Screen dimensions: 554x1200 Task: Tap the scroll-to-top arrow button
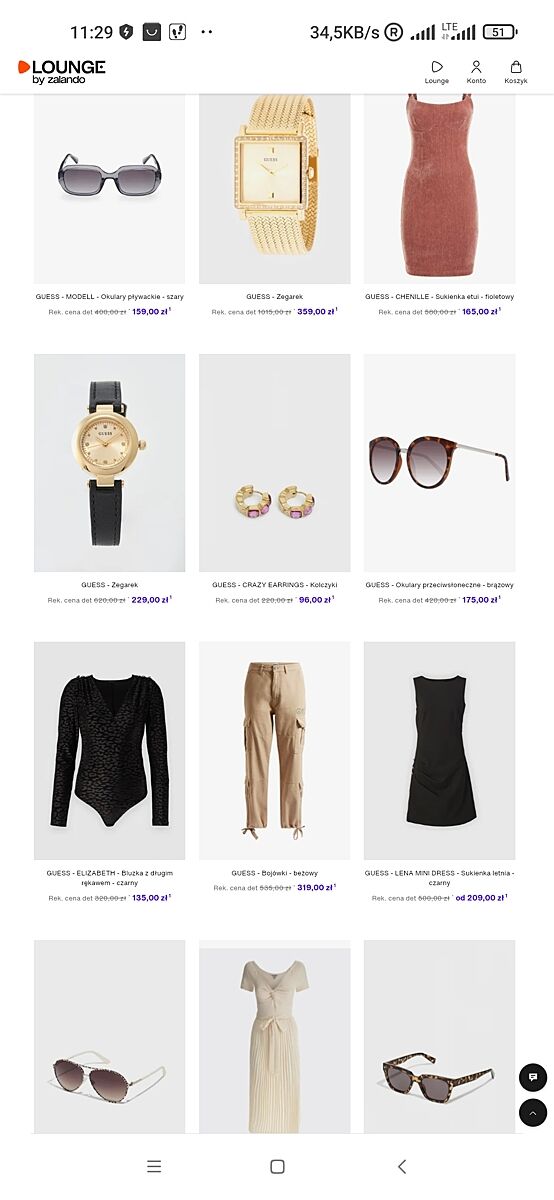point(533,1113)
